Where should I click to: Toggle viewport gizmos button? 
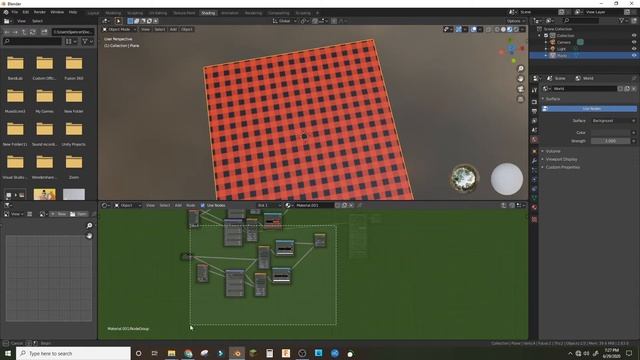(459, 29)
